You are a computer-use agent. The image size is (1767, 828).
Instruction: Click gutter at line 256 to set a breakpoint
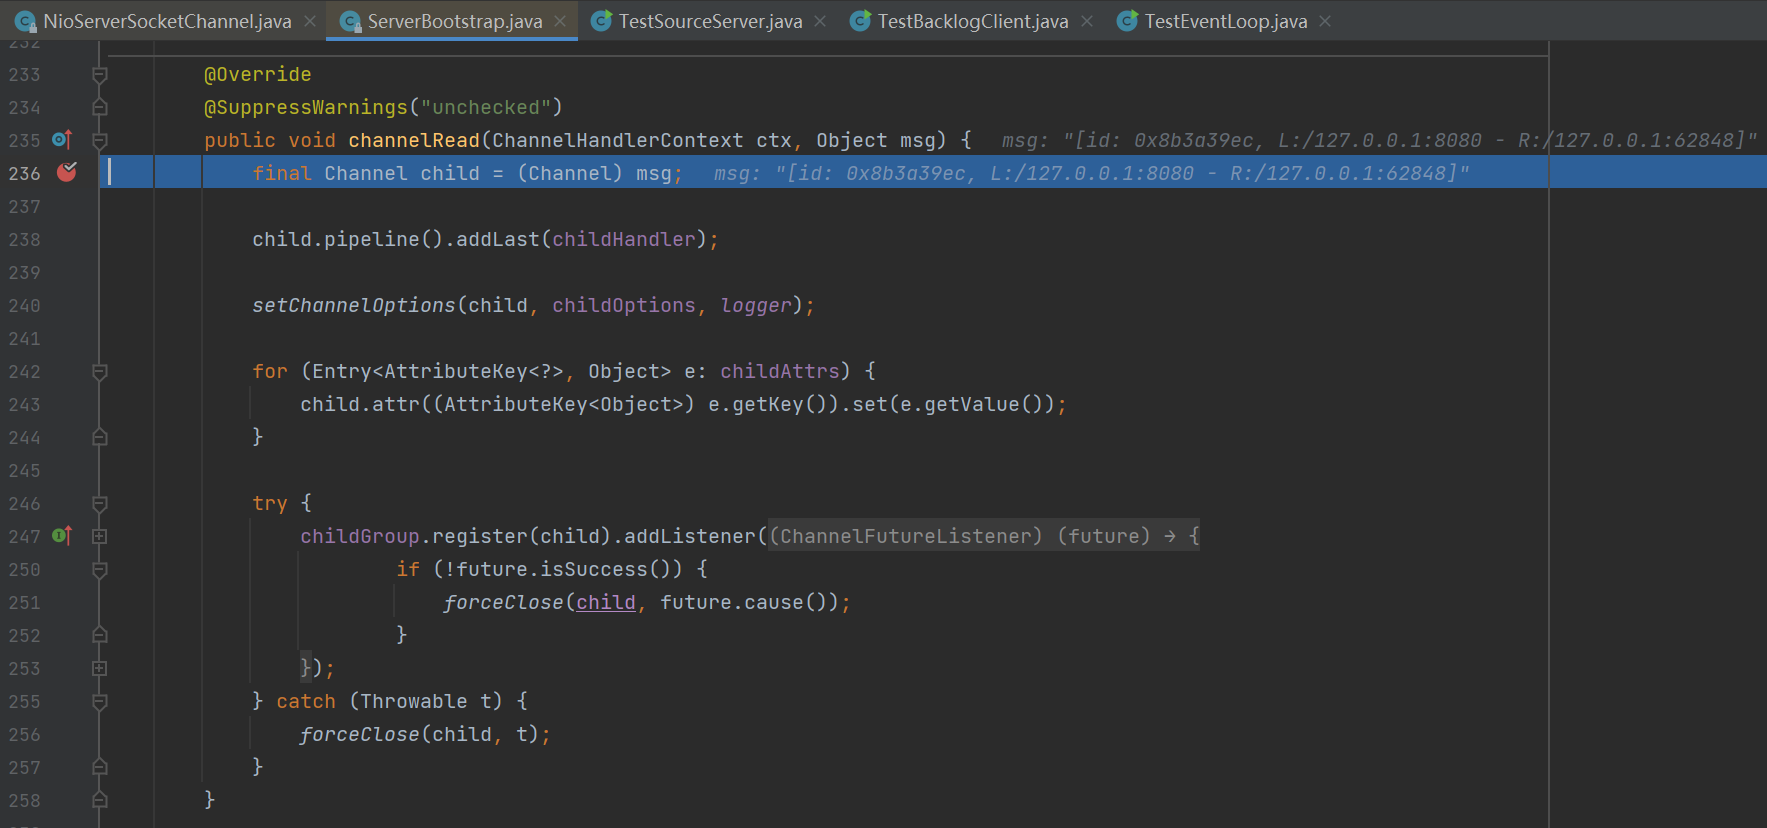(x=67, y=734)
